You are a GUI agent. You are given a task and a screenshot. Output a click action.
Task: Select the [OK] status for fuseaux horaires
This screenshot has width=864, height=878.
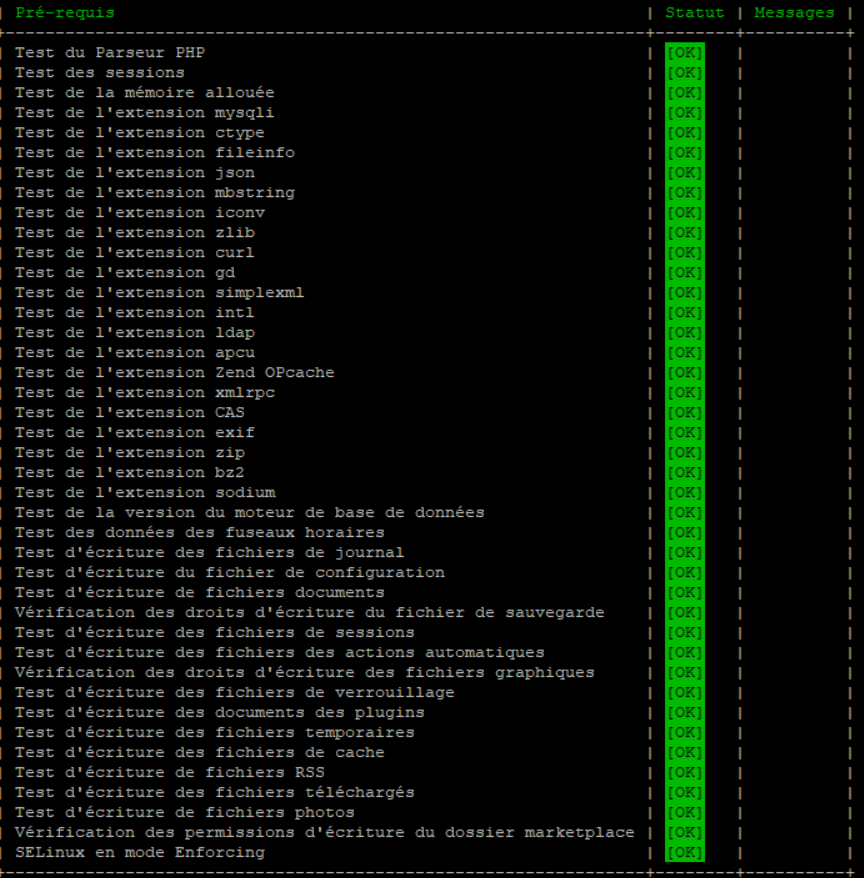pos(685,533)
